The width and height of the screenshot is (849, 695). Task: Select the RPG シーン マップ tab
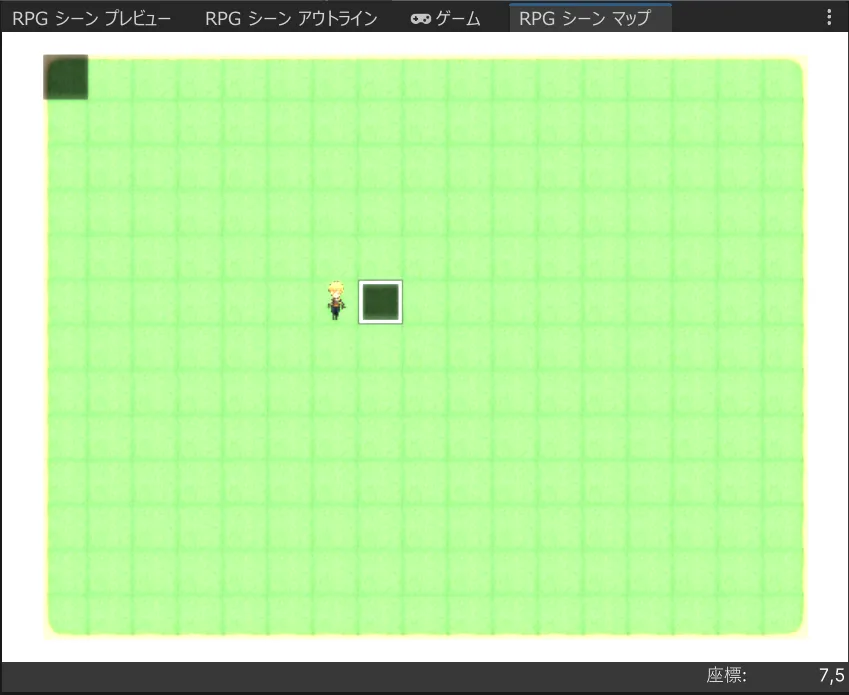584,18
